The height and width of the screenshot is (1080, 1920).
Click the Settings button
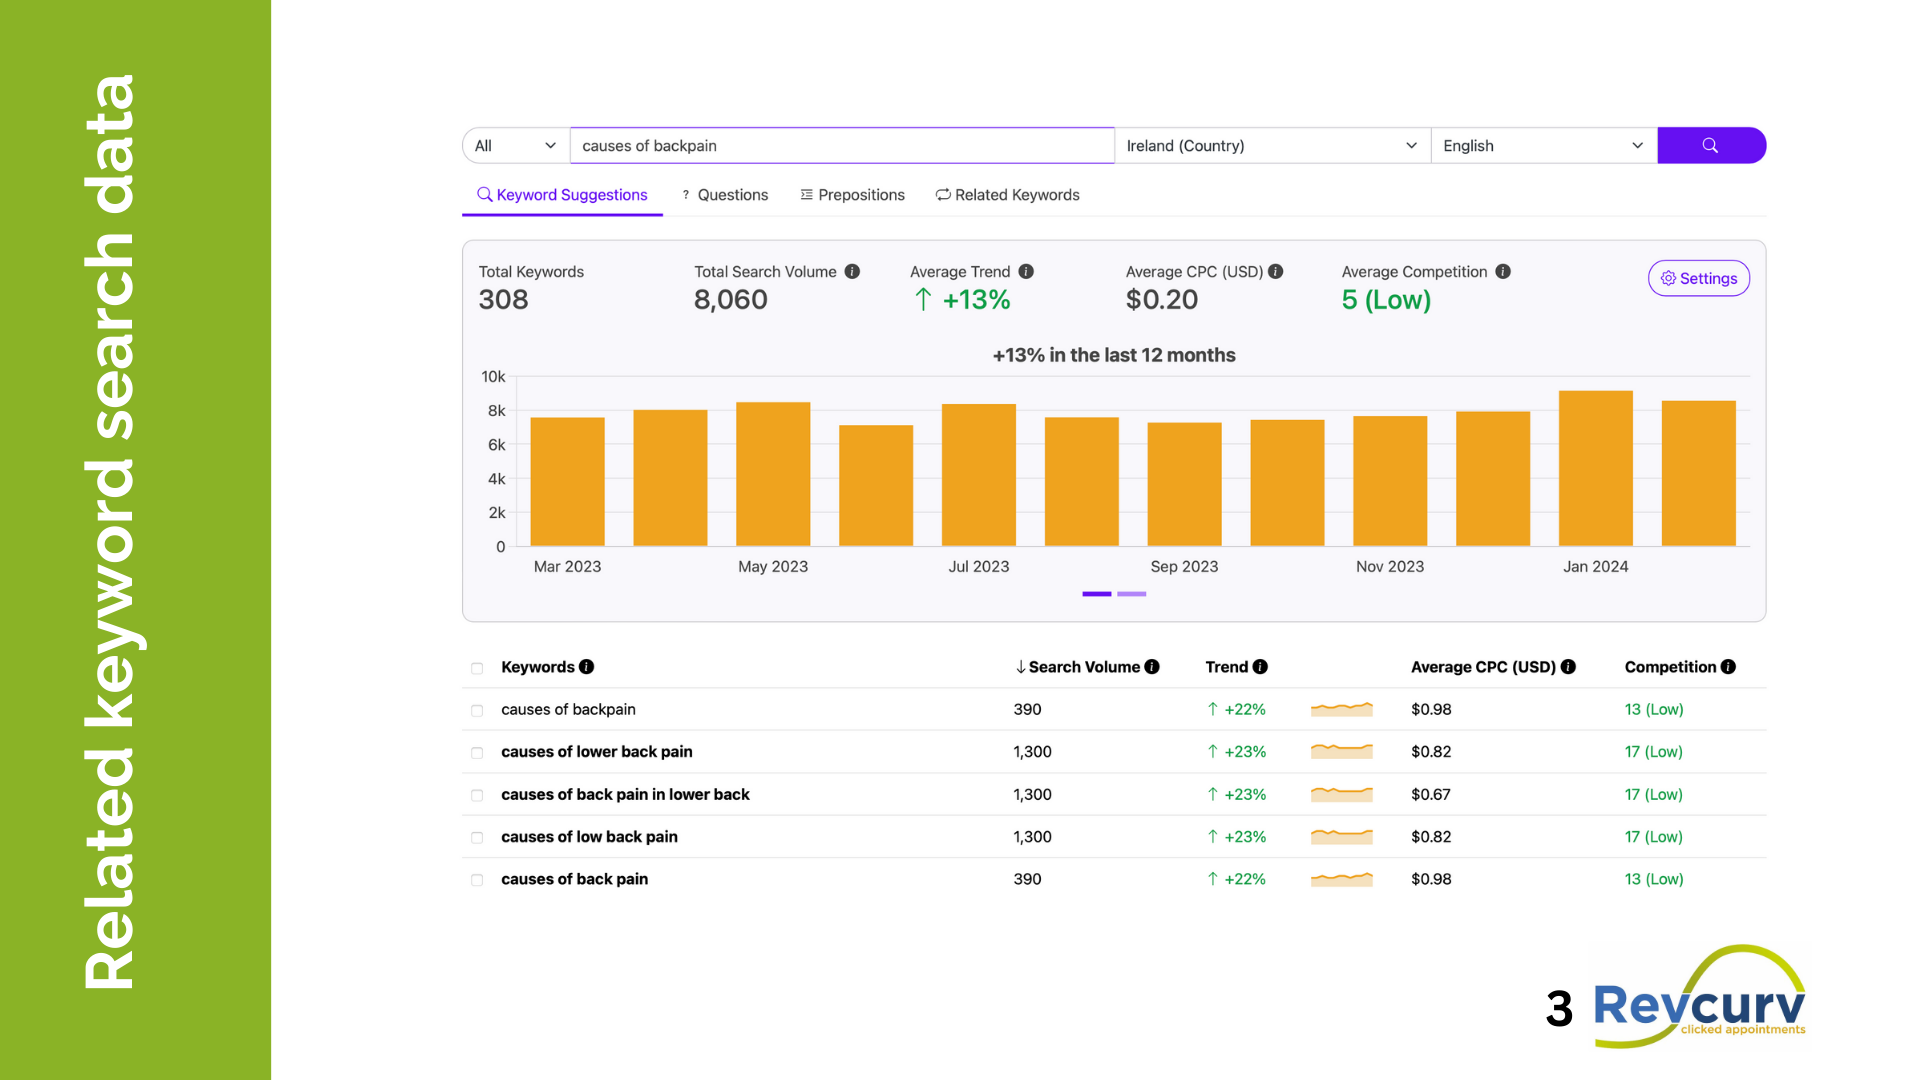pos(1698,278)
